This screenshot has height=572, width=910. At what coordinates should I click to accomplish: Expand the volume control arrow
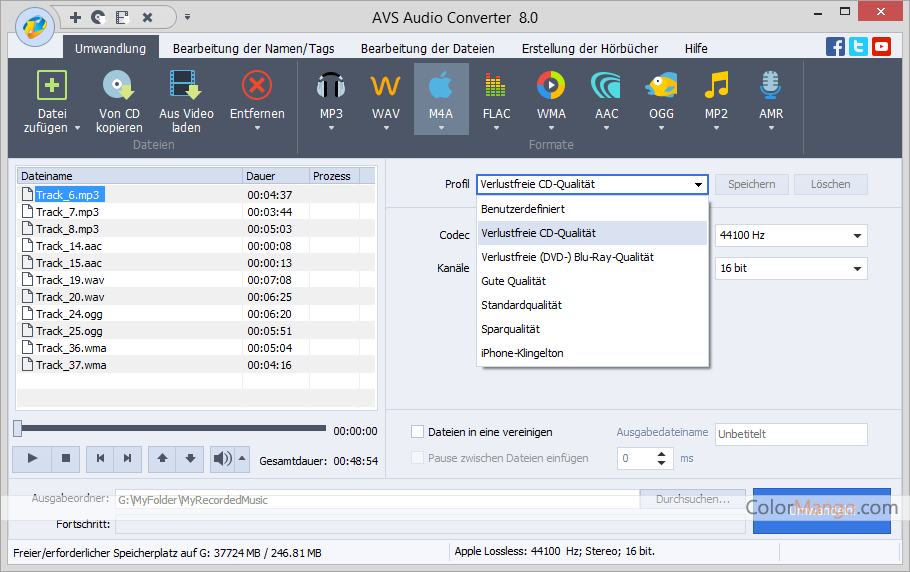point(242,458)
